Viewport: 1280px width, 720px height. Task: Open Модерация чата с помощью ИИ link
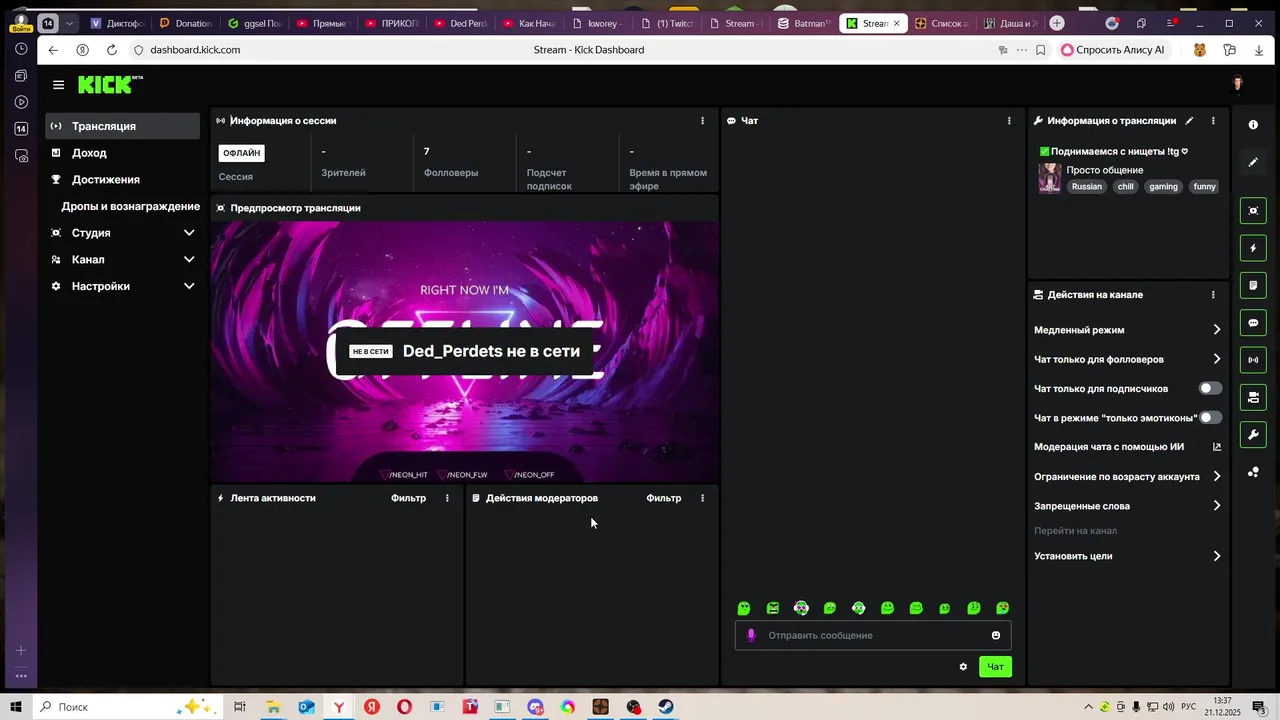[1128, 447]
